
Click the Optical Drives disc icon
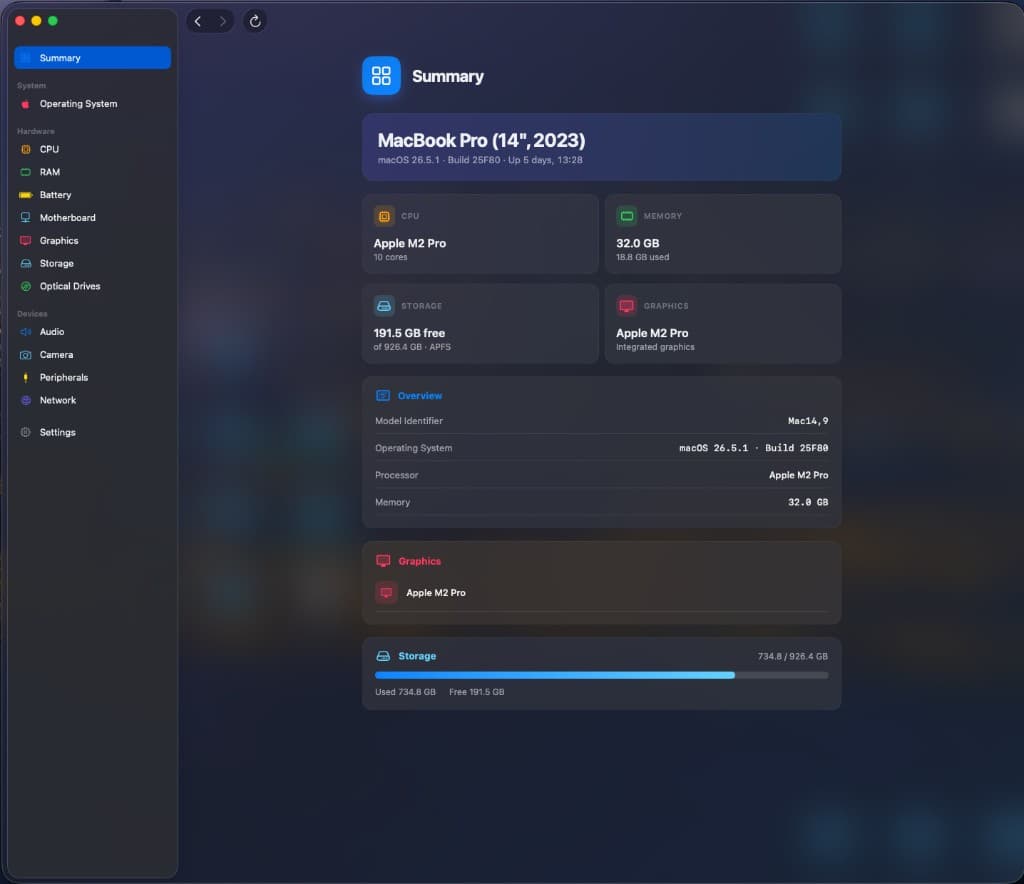click(x=25, y=287)
